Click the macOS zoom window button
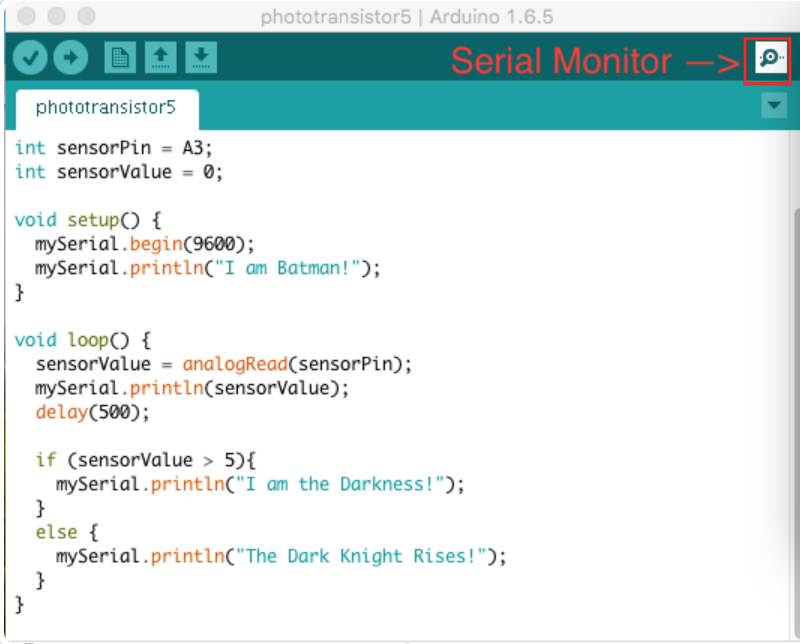The height and width of the screenshot is (644, 800). [x=87, y=16]
